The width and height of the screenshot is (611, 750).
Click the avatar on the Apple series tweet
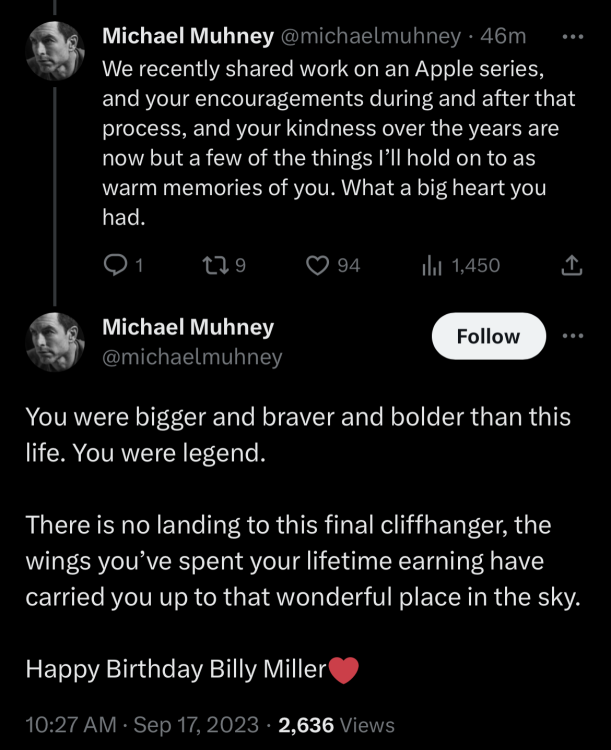(x=54, y=50)
